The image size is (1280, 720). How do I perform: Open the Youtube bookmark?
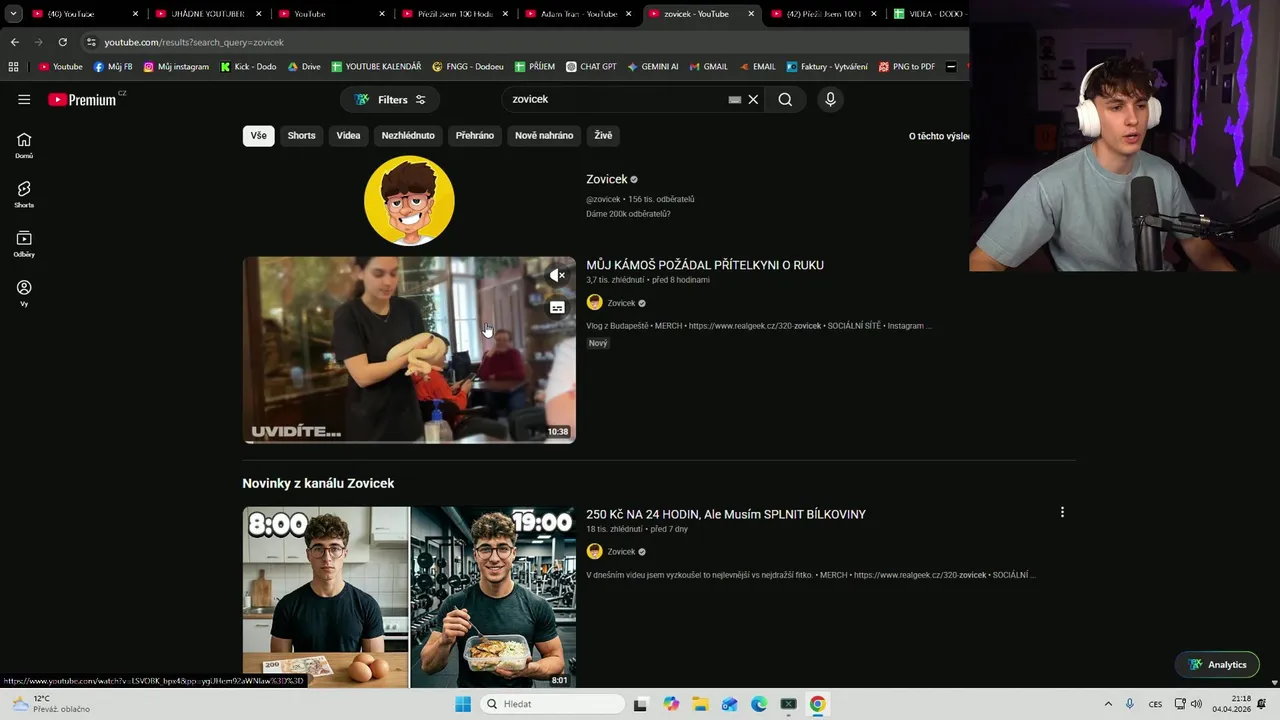pos(61,67)
